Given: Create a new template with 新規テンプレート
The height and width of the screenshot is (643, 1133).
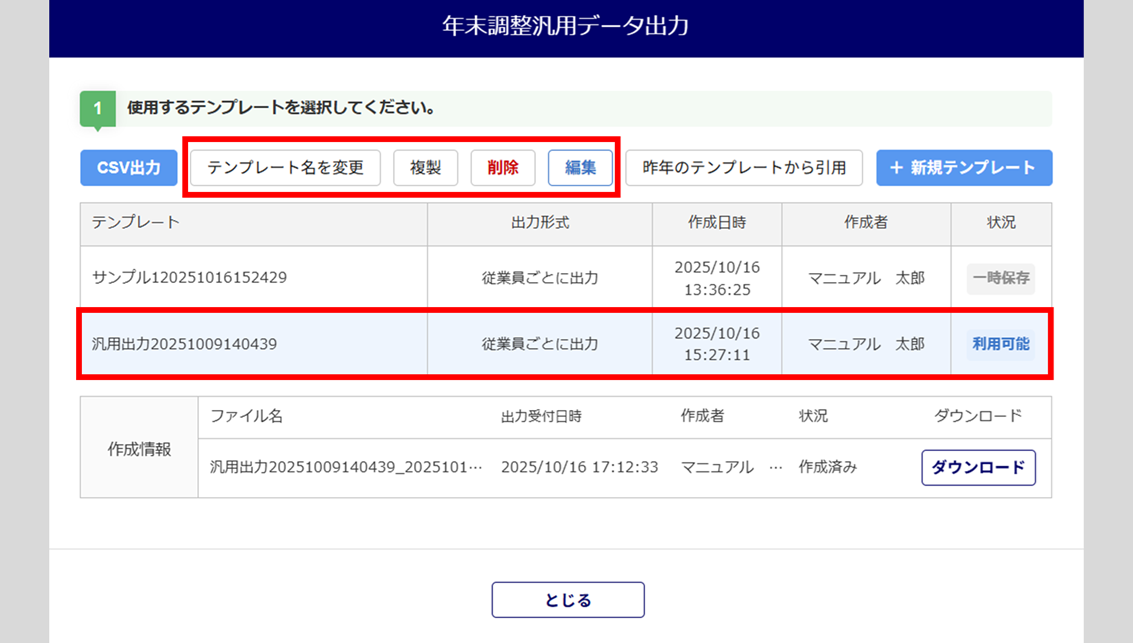Looking at the screenshot, I should pos(964,168).
